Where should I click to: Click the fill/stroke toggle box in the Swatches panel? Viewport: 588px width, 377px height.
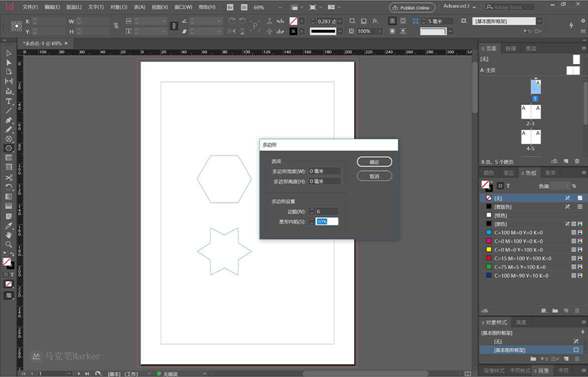coord(487,185)
